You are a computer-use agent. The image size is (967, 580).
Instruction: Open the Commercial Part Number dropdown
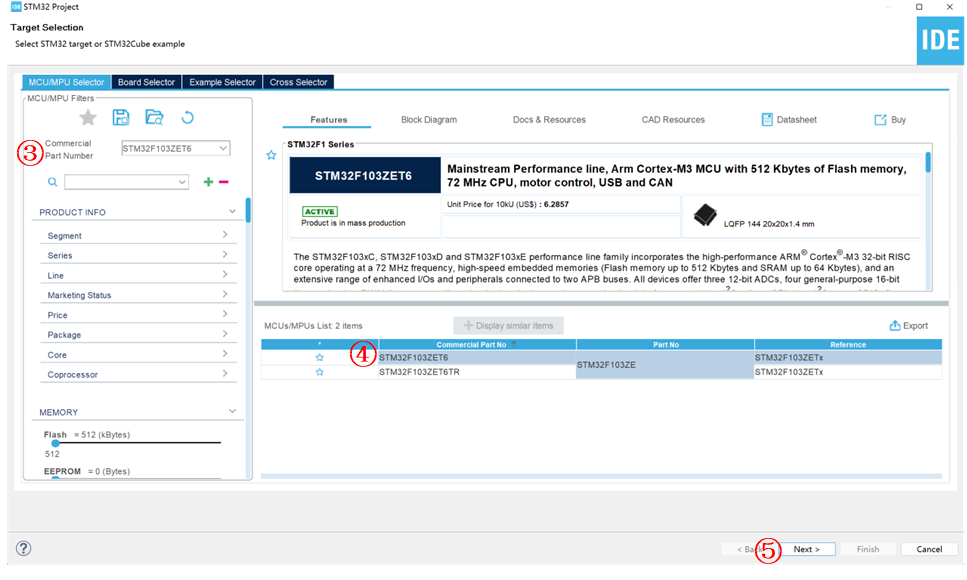(223, 149)
